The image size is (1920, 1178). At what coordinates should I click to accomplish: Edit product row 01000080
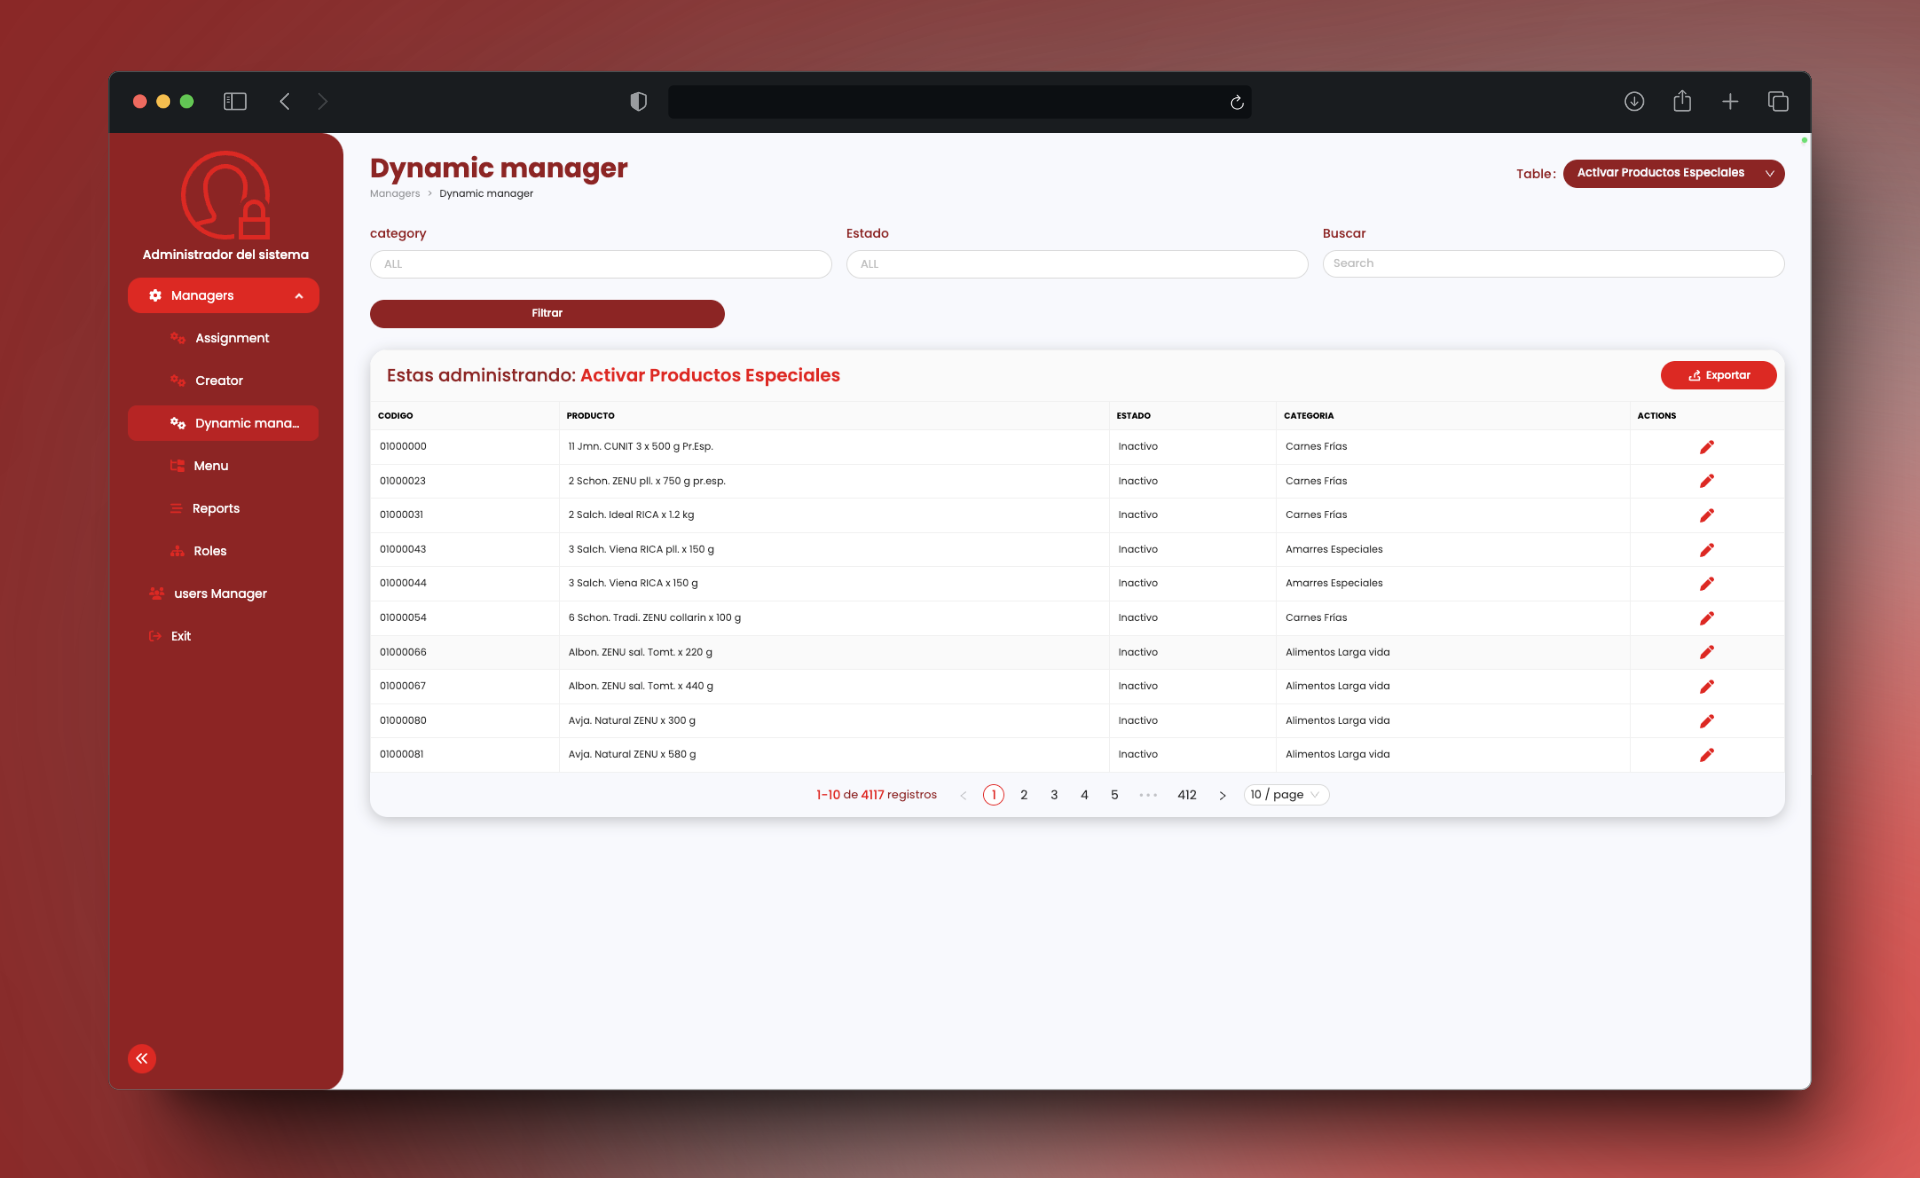1706,721
